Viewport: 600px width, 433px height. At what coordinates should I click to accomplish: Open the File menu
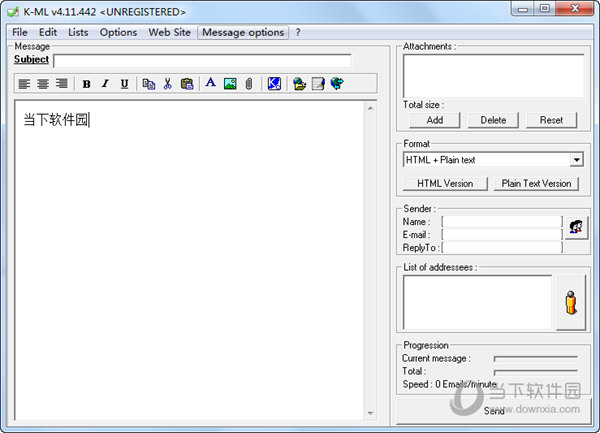coord(20,33)
